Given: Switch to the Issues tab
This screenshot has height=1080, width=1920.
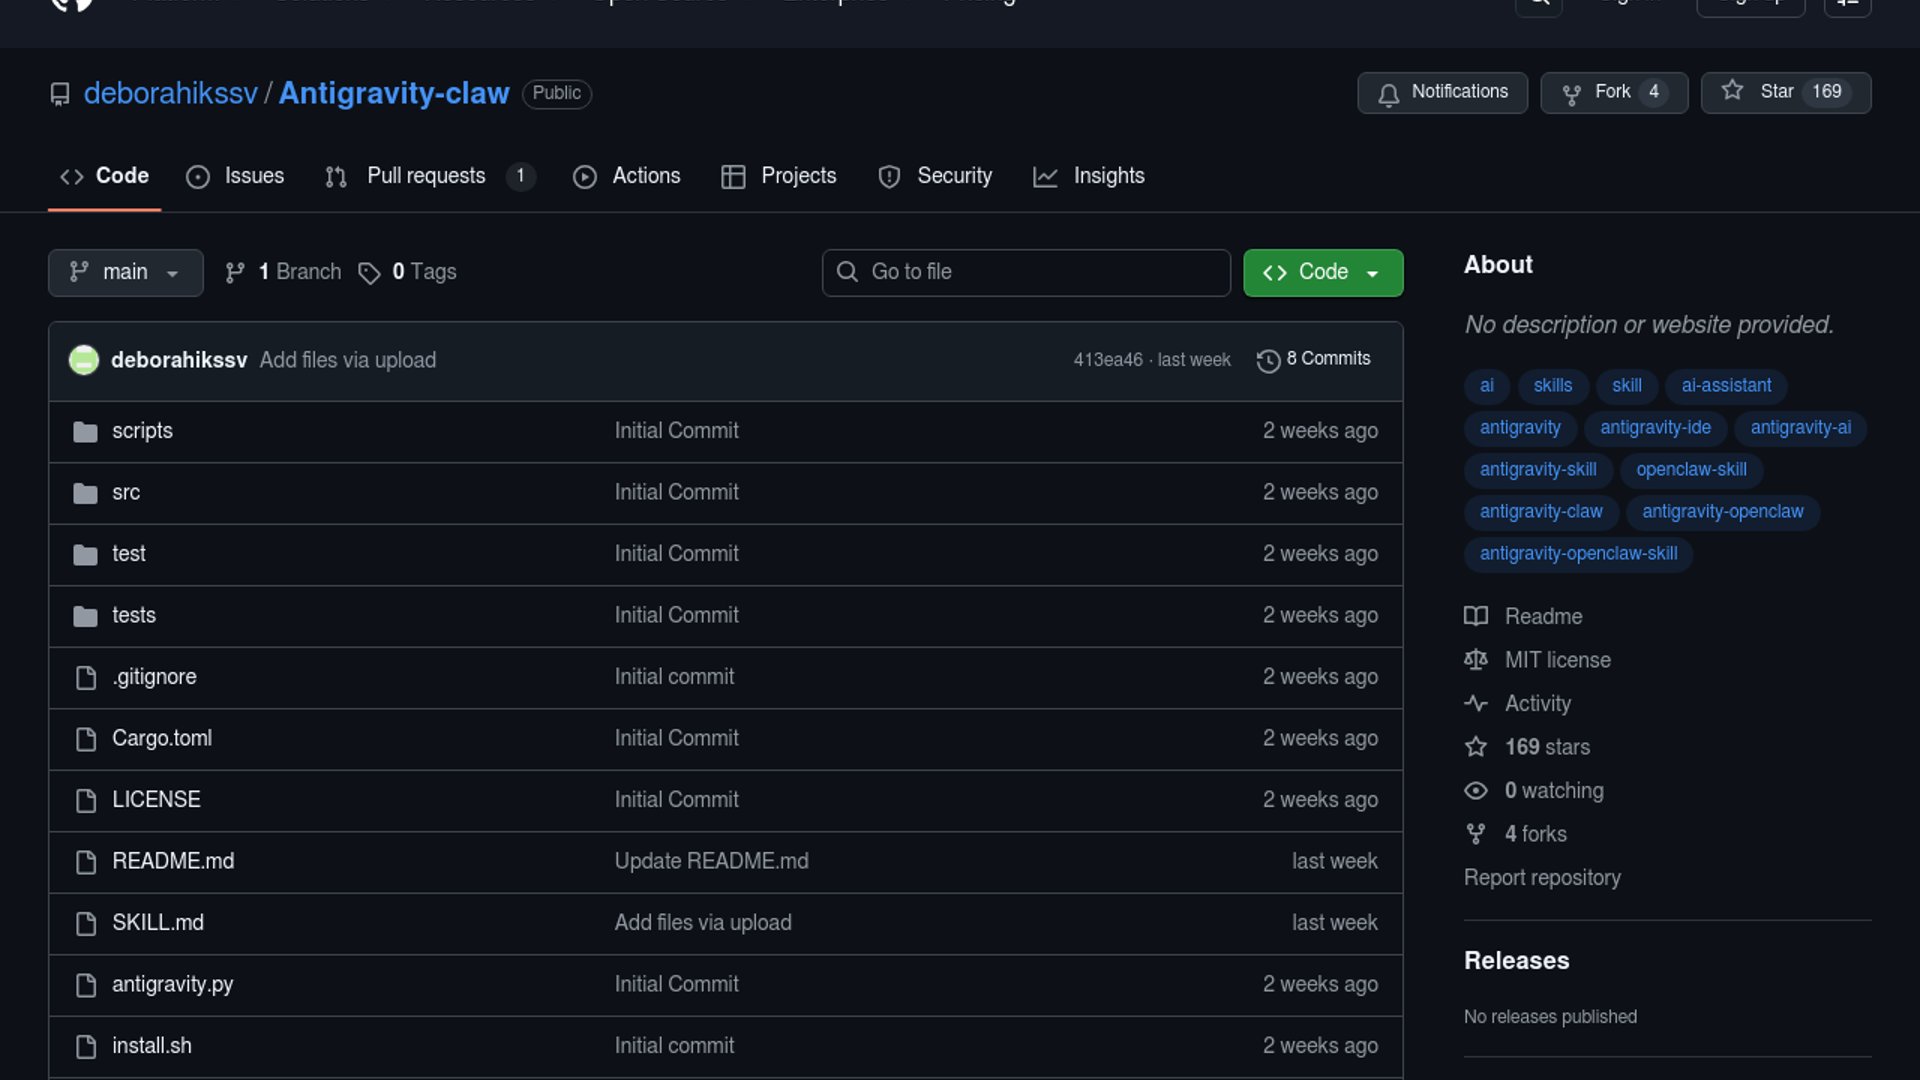Looking at the screenshot, I should pyautogui.click(x=235, y=176).
